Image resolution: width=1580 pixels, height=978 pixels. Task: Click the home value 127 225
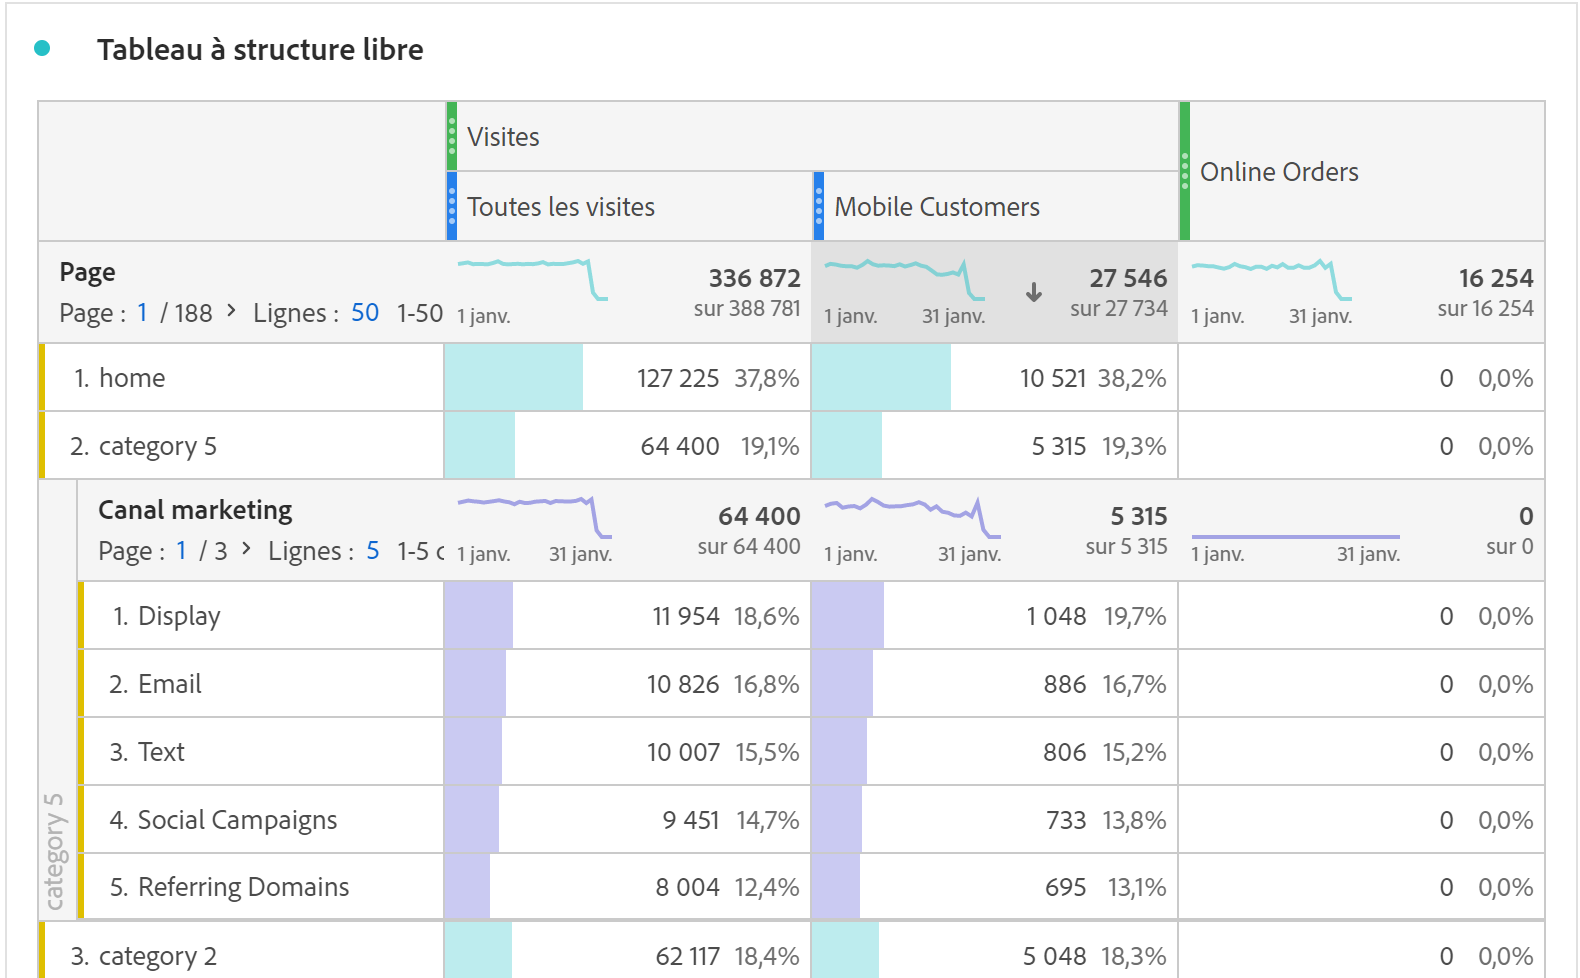678,378
